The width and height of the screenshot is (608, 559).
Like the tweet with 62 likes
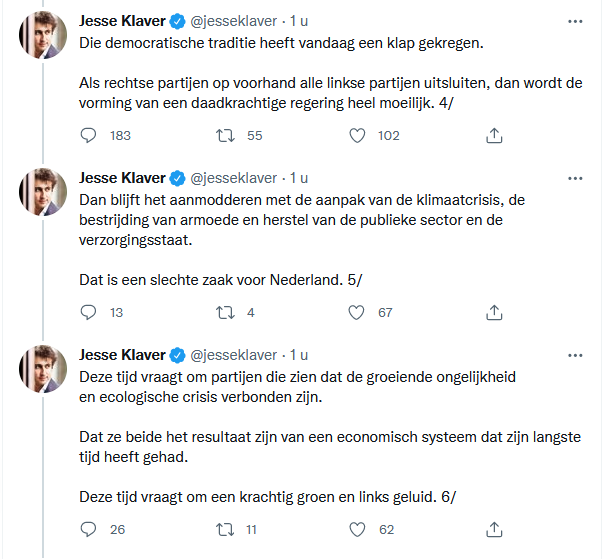(x=355, y=529)
